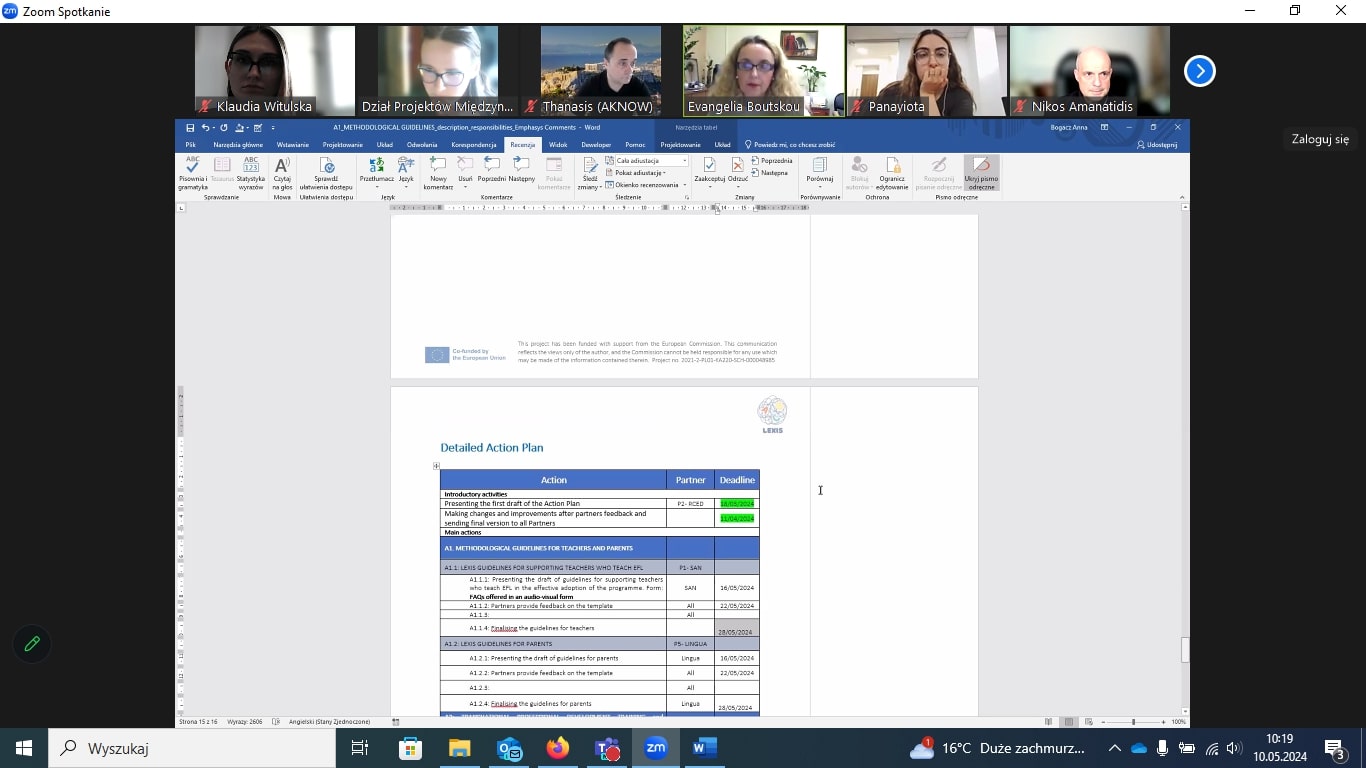
Task: Open the Korespondencja ribbon tab
Action: [x=474, y=145]
